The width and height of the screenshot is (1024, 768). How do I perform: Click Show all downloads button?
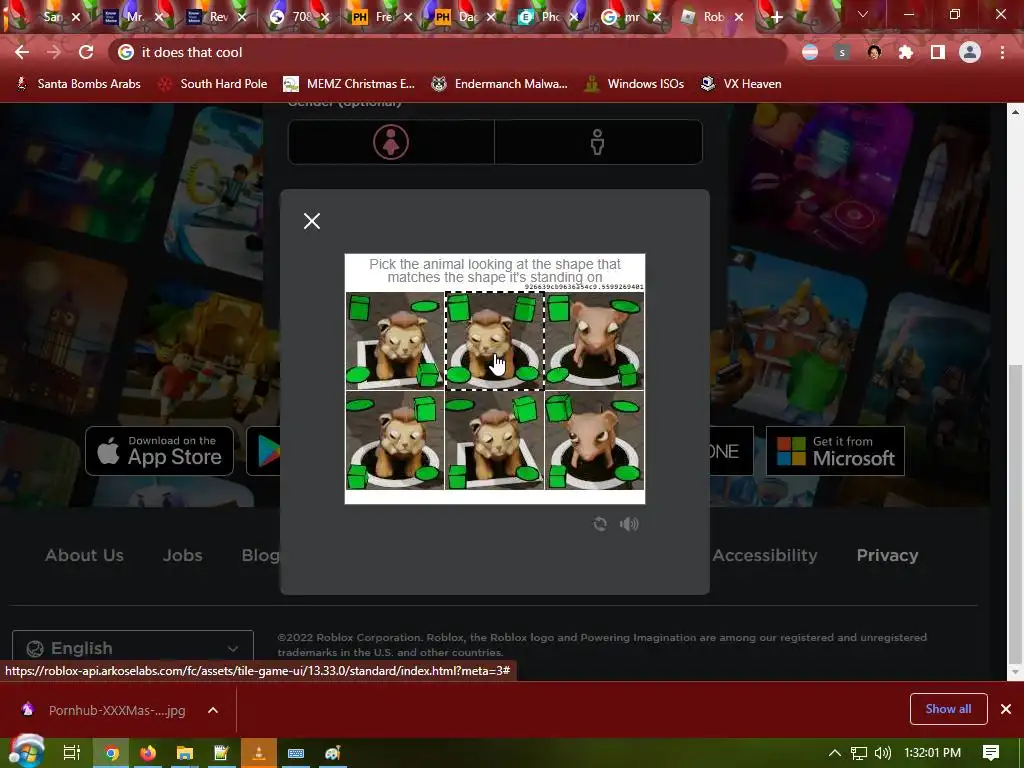[x=948, y=709]
